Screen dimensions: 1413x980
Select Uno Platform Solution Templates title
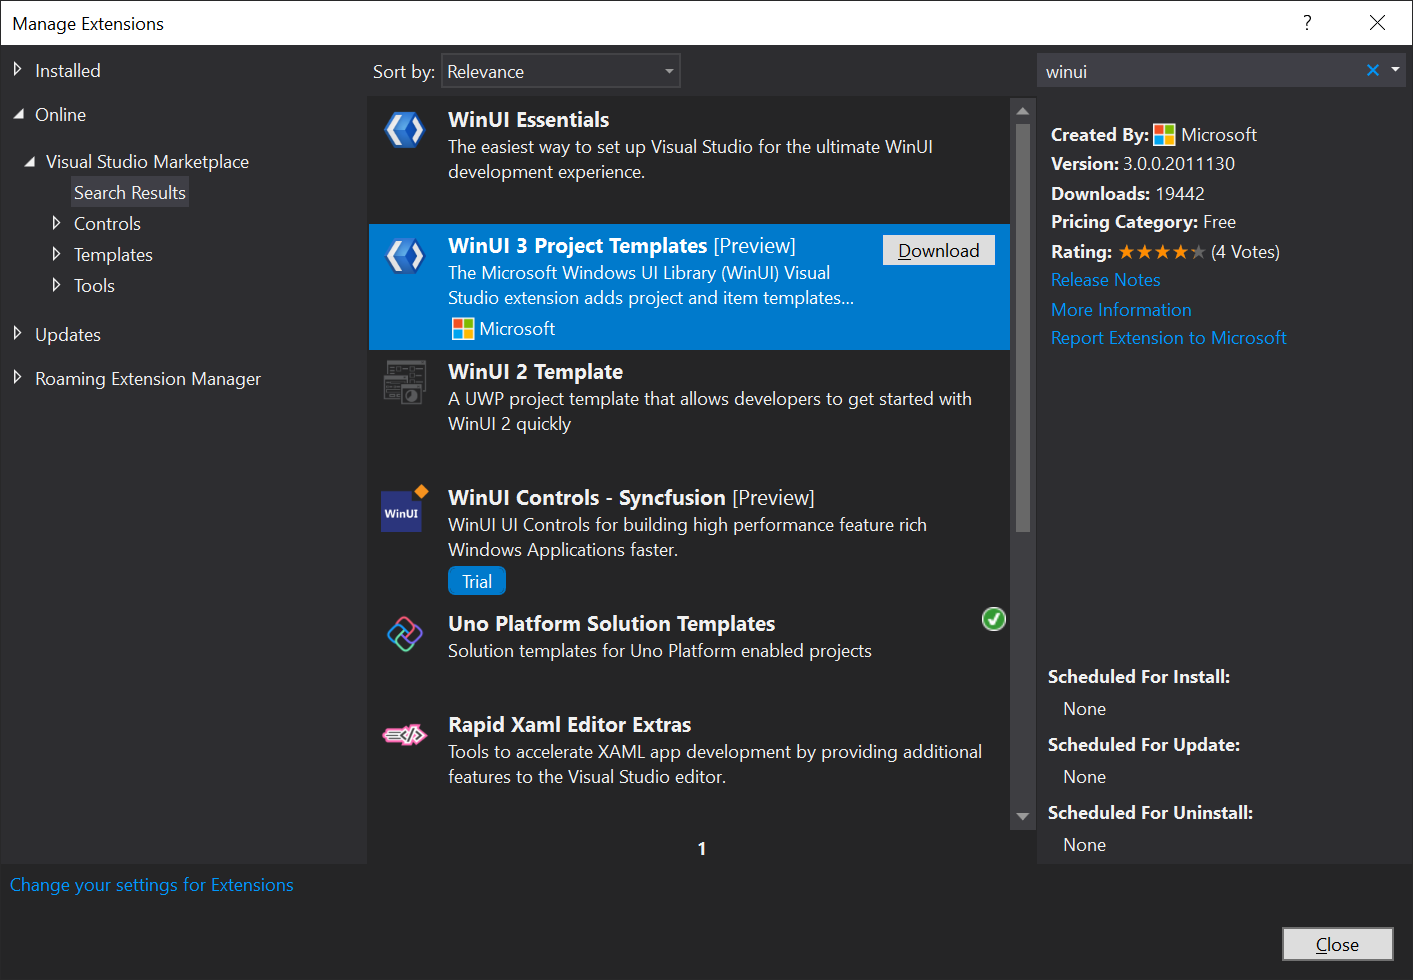click(x=611, y=623)
